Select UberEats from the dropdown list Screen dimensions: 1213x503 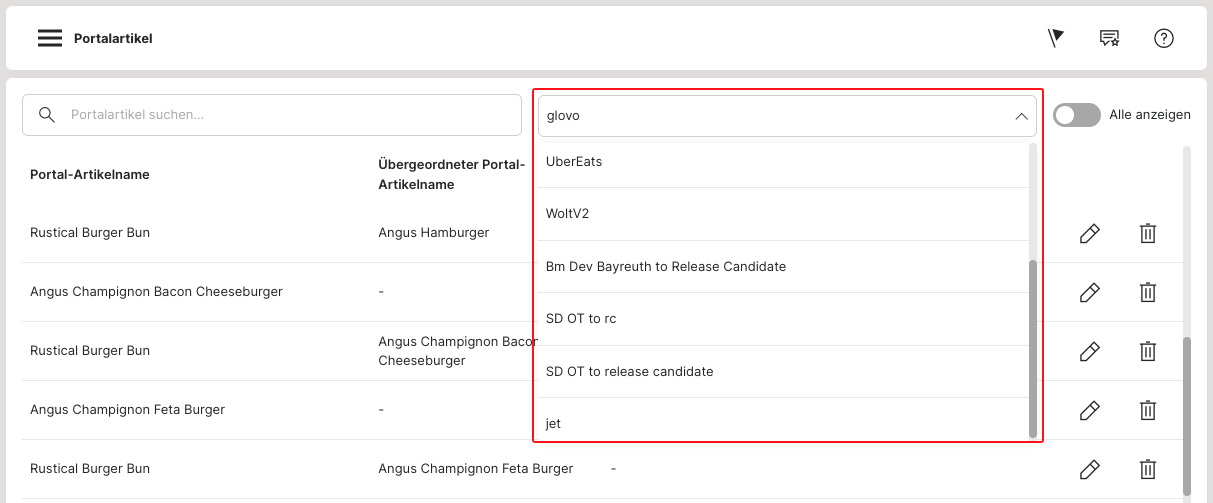tap(574, 162)
